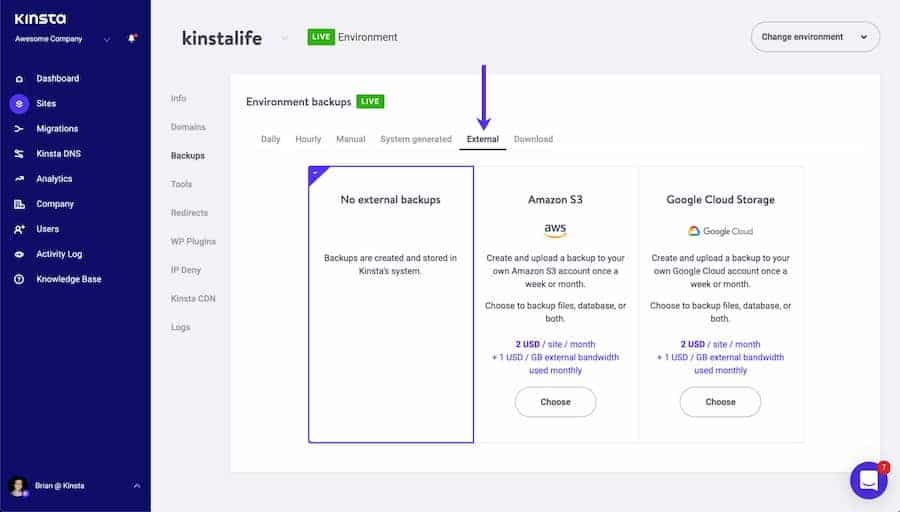Click the Dashboard home icon
The height and width of the screenshot is (512, 900).
(19, 79)
